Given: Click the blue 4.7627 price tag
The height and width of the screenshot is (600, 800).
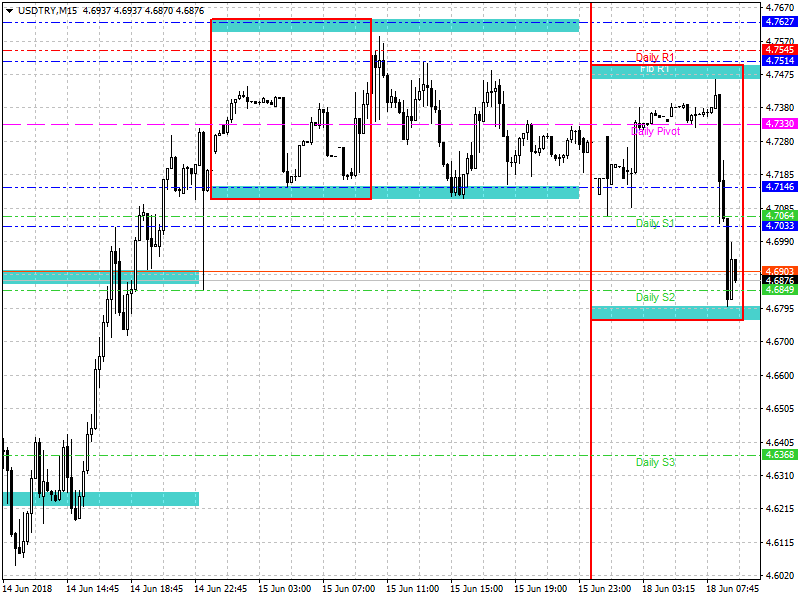Looking at the screenshot, I should click(779, 21).
